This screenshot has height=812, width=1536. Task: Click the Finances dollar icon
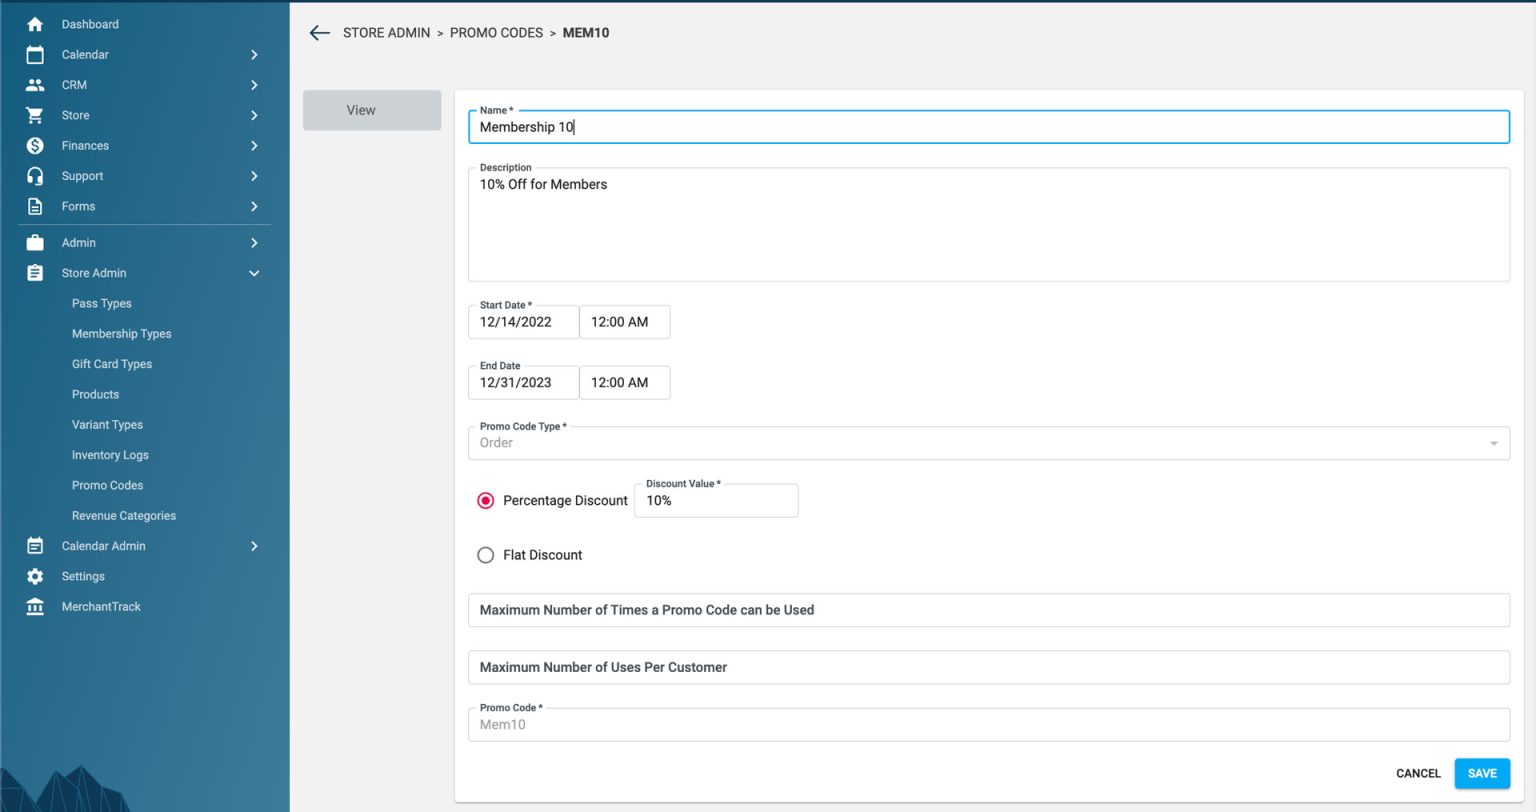point(35,146)
